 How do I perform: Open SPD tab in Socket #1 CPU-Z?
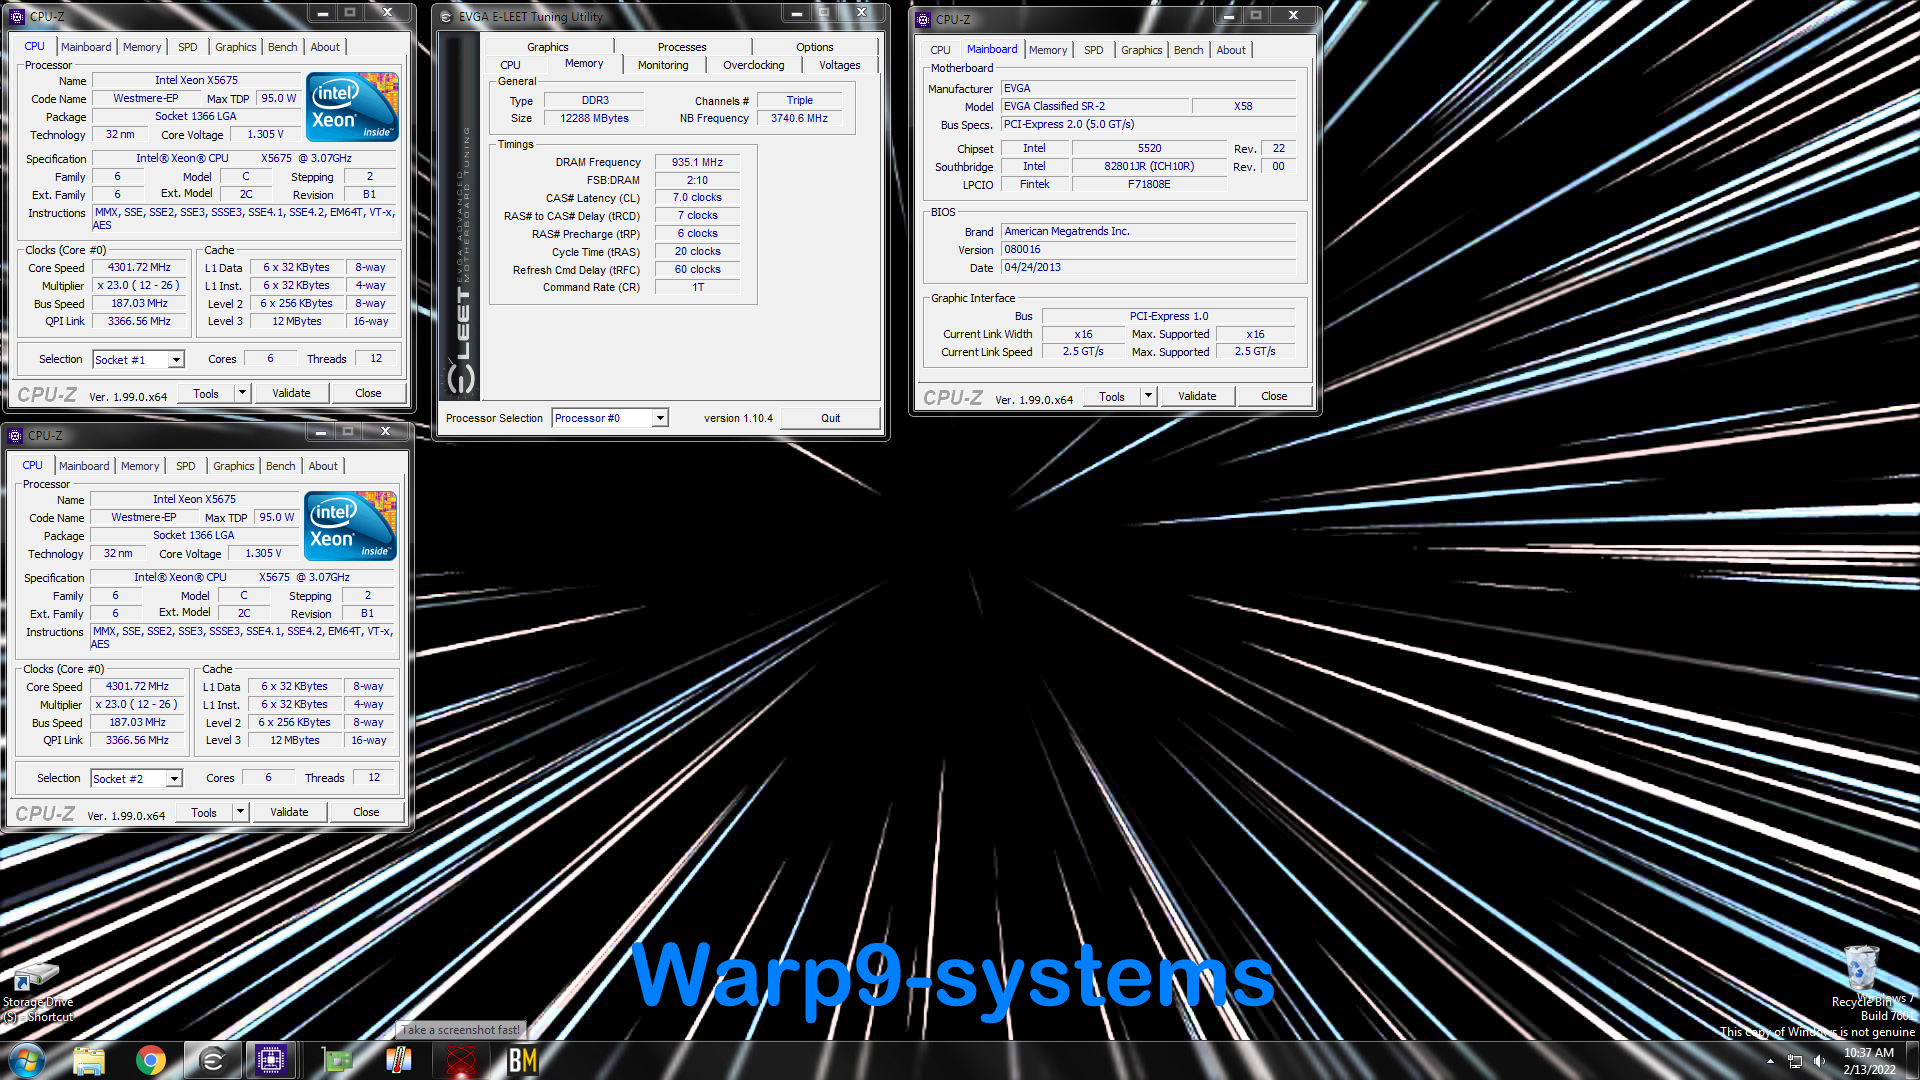(187, 47)
